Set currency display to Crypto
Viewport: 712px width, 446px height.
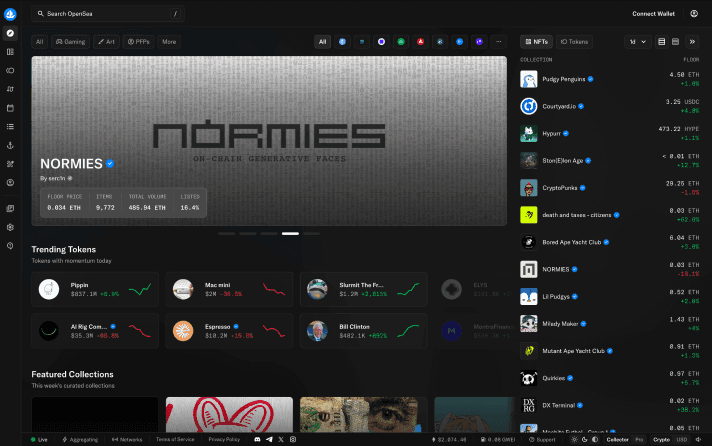[x=661, y=439]
